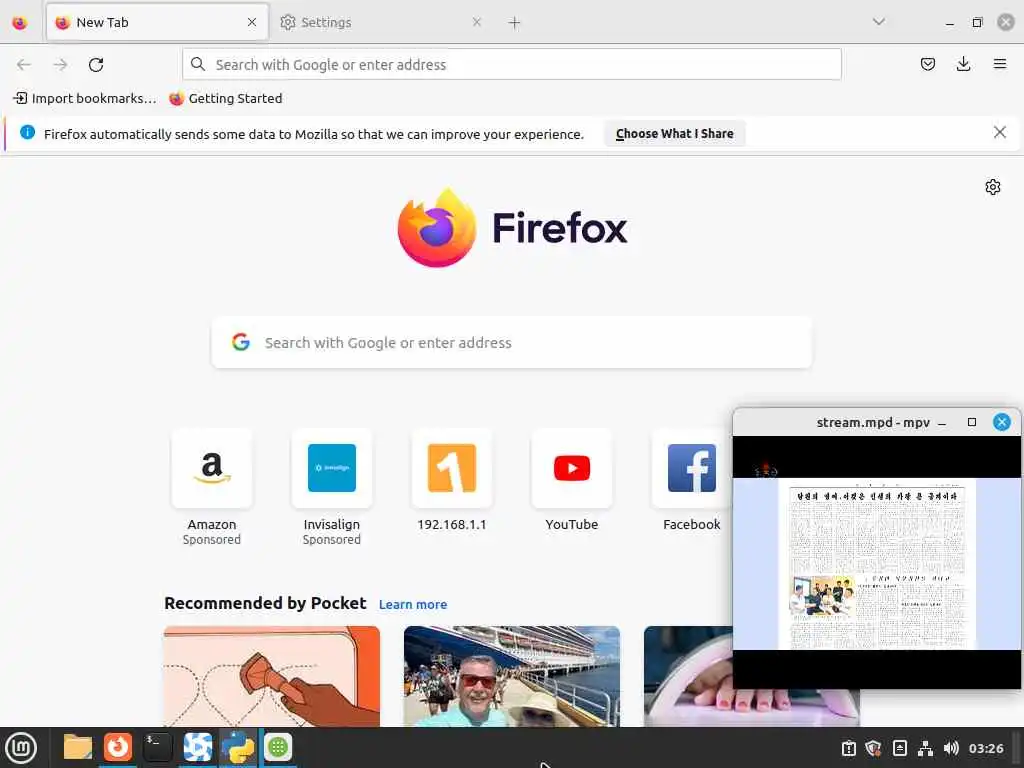Close the New Tab tab
Screen dimensions: 1024x768
click(x=252, y=22)
